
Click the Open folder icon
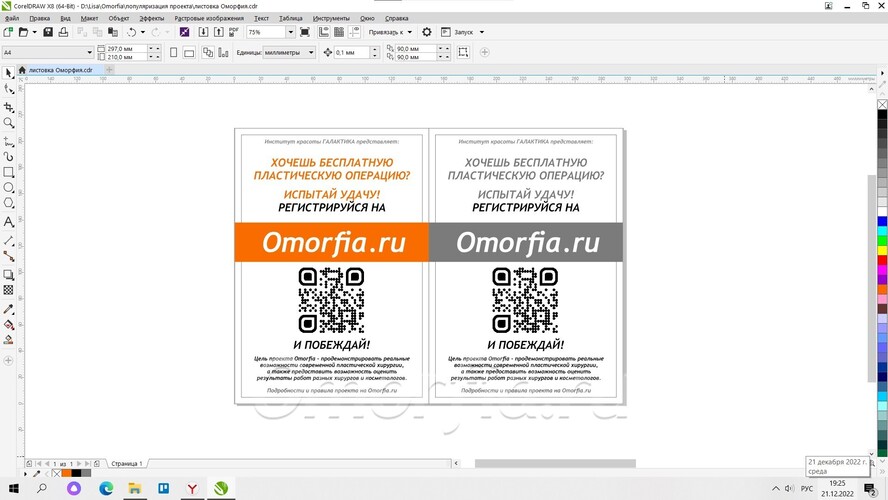click(23, 32)
